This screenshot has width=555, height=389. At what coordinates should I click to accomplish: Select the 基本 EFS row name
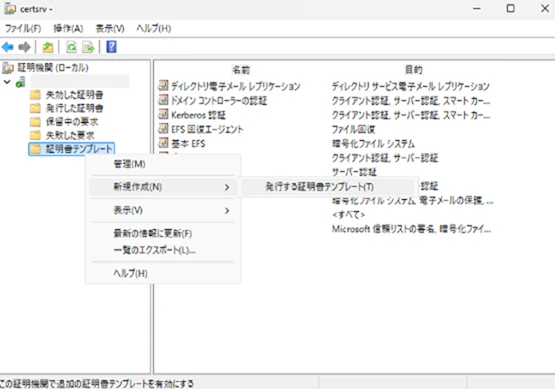click(x=188, y=143)
